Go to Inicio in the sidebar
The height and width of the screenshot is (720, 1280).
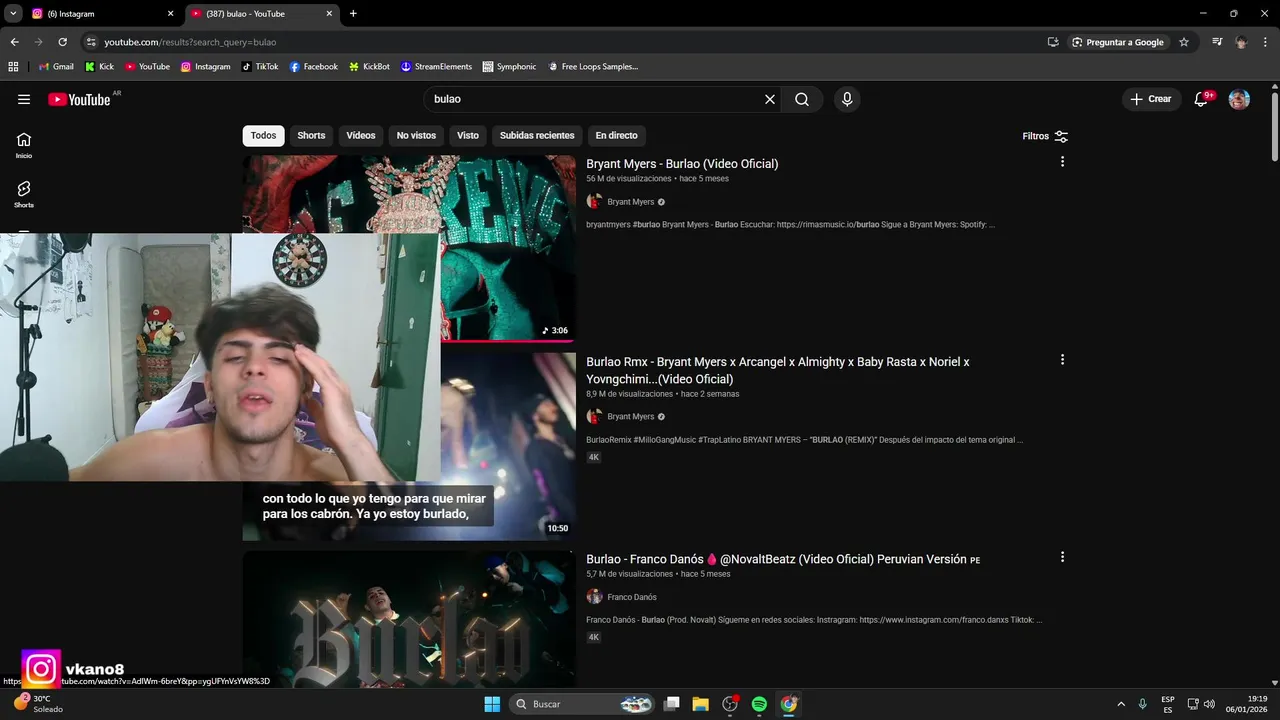tap(24, 145)
